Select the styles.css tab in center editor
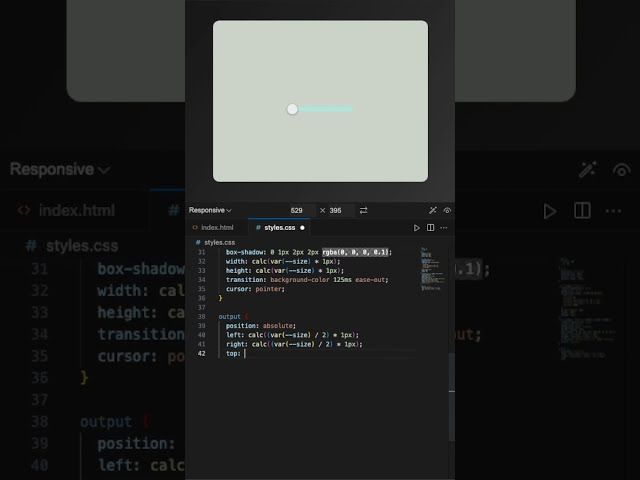This screenshot has width=640, height=480. 279,227
